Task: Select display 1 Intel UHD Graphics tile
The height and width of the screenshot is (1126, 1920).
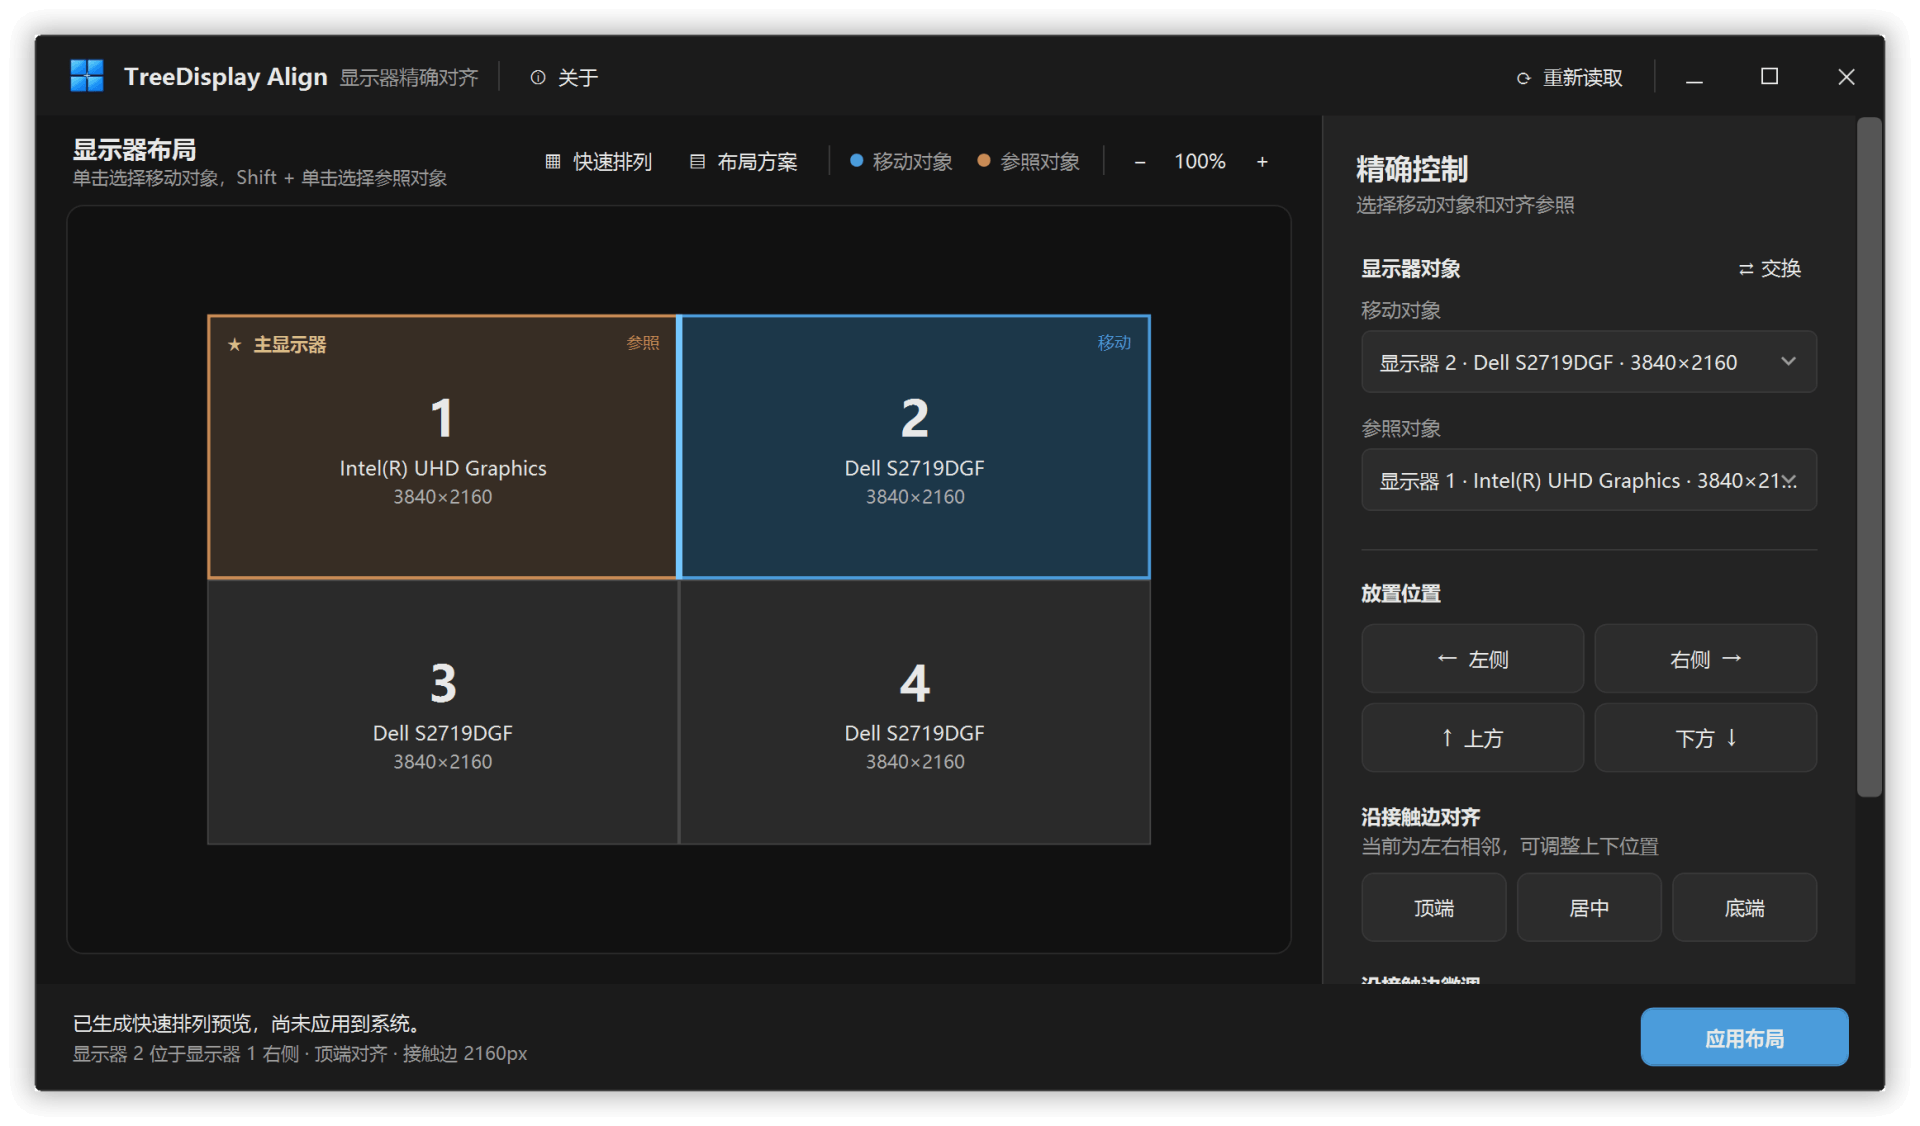Action: coord(442,447)
